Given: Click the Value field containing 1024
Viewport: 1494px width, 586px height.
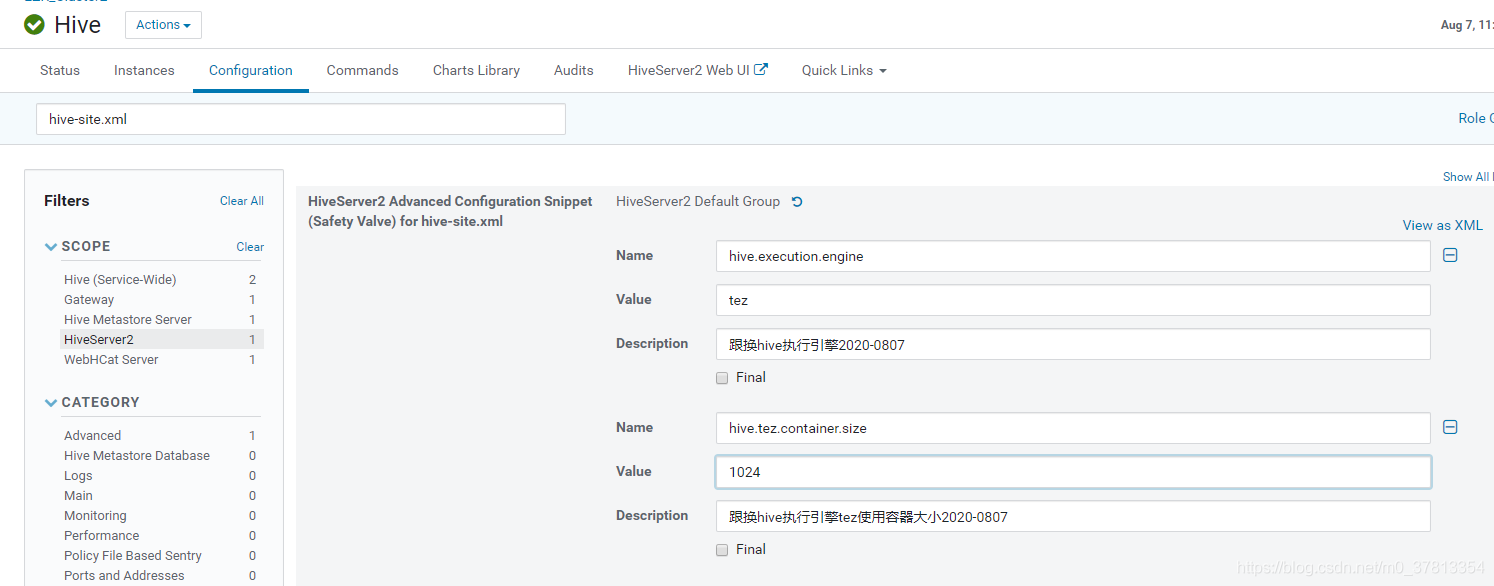Looking at the screenshot, I should pos(1072,472).
